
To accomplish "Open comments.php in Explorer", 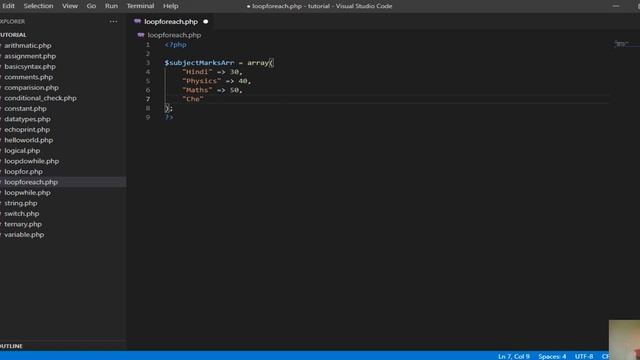I will pos(29,77).
